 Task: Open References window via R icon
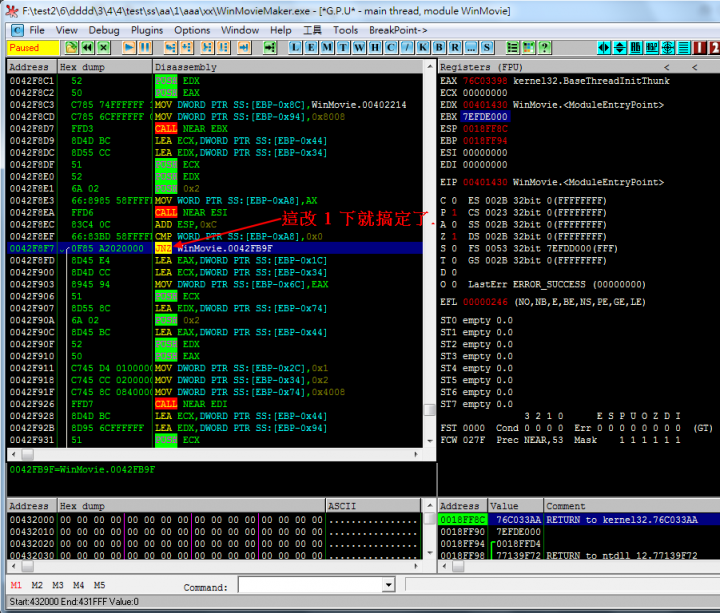[x=455, y=47]
